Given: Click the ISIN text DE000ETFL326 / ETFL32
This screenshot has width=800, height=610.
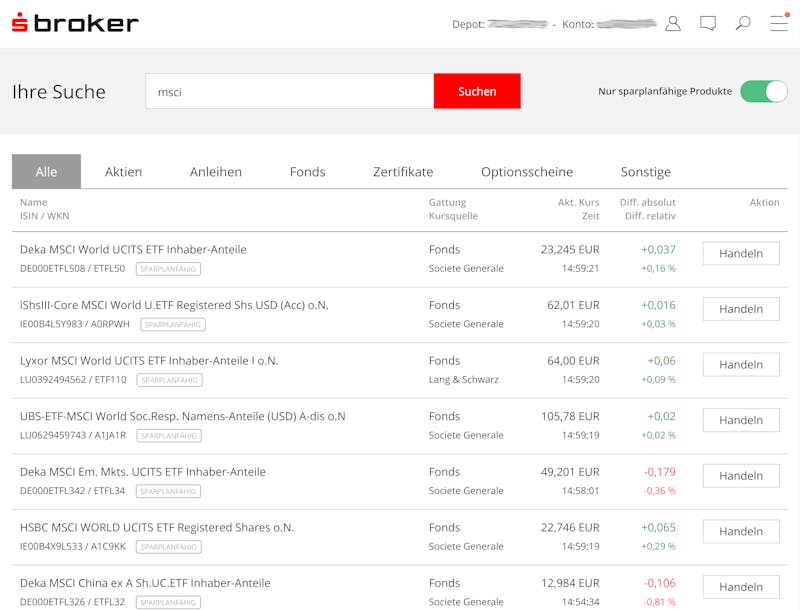Looking at the screenshot, I should pyautogui.click(x=72, y=602).
